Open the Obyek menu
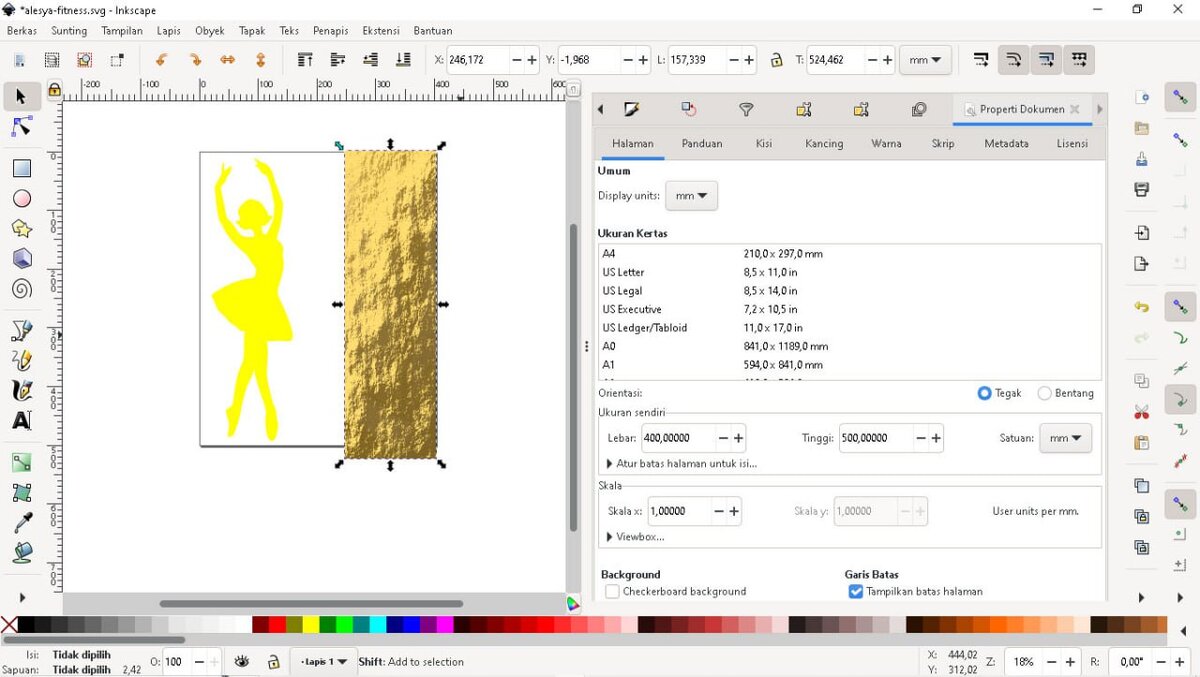The image size is (1200, 677). click(210, 31)
